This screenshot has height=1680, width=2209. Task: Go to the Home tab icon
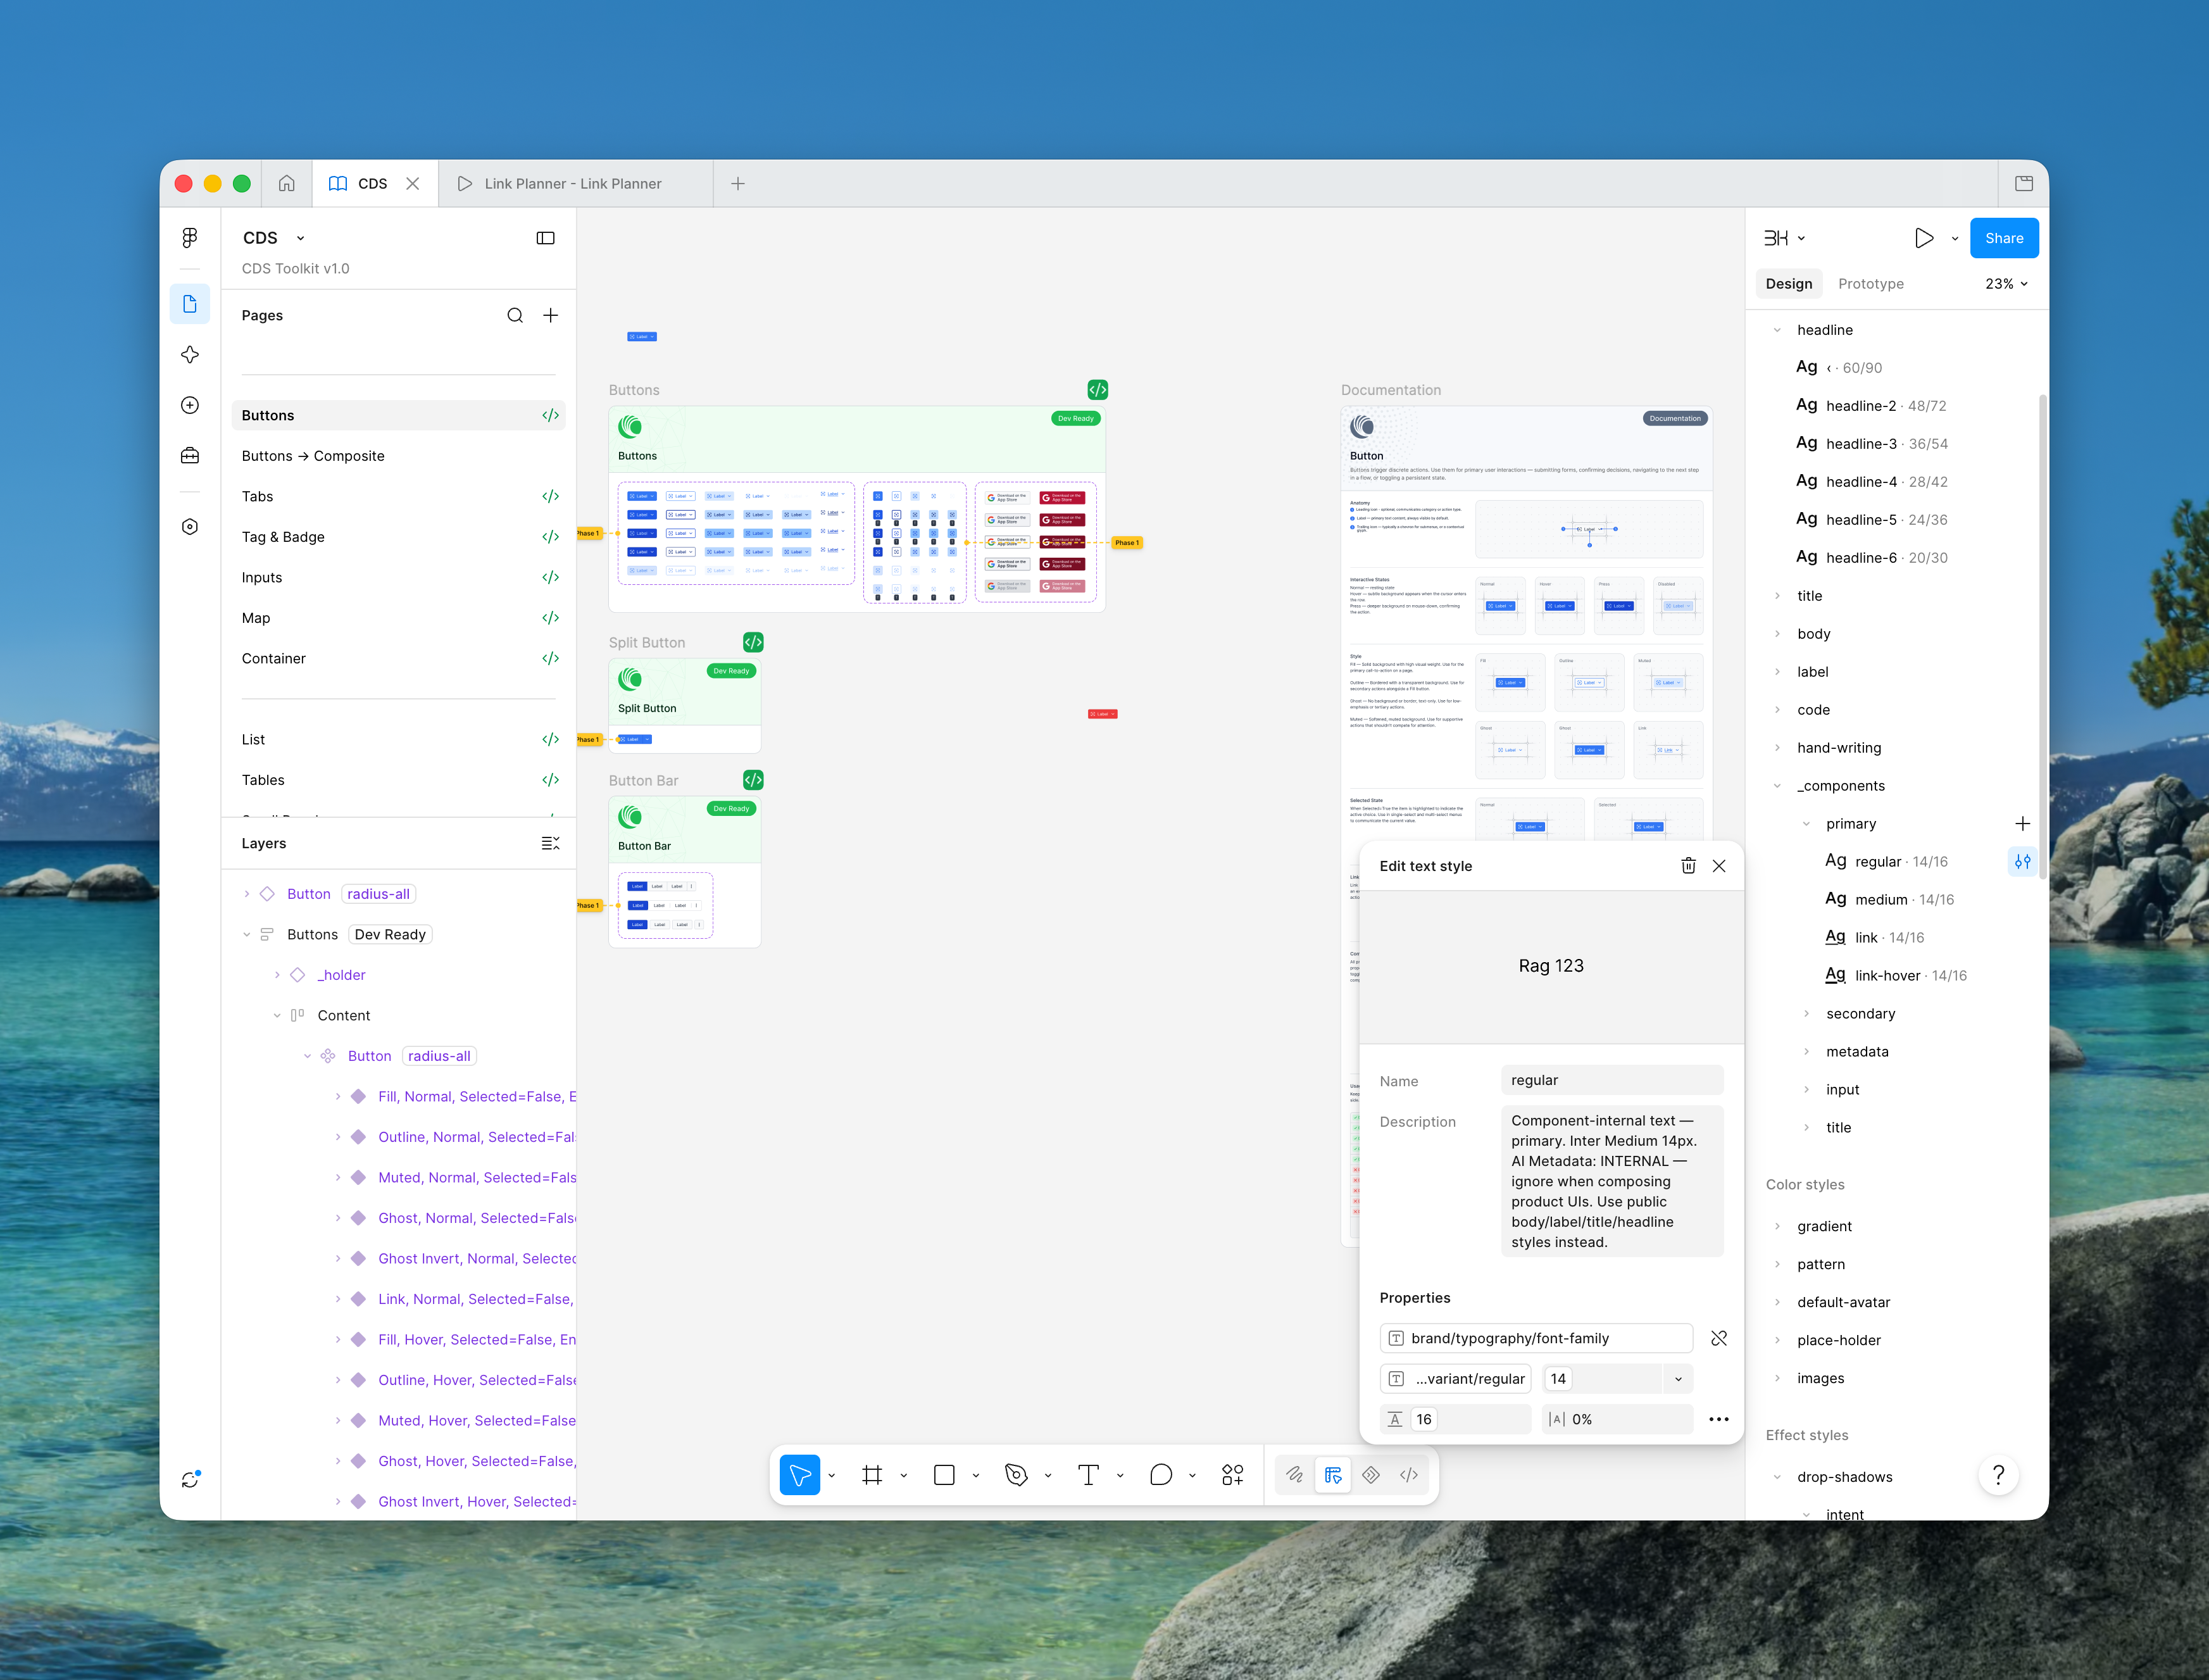[287, 184]
